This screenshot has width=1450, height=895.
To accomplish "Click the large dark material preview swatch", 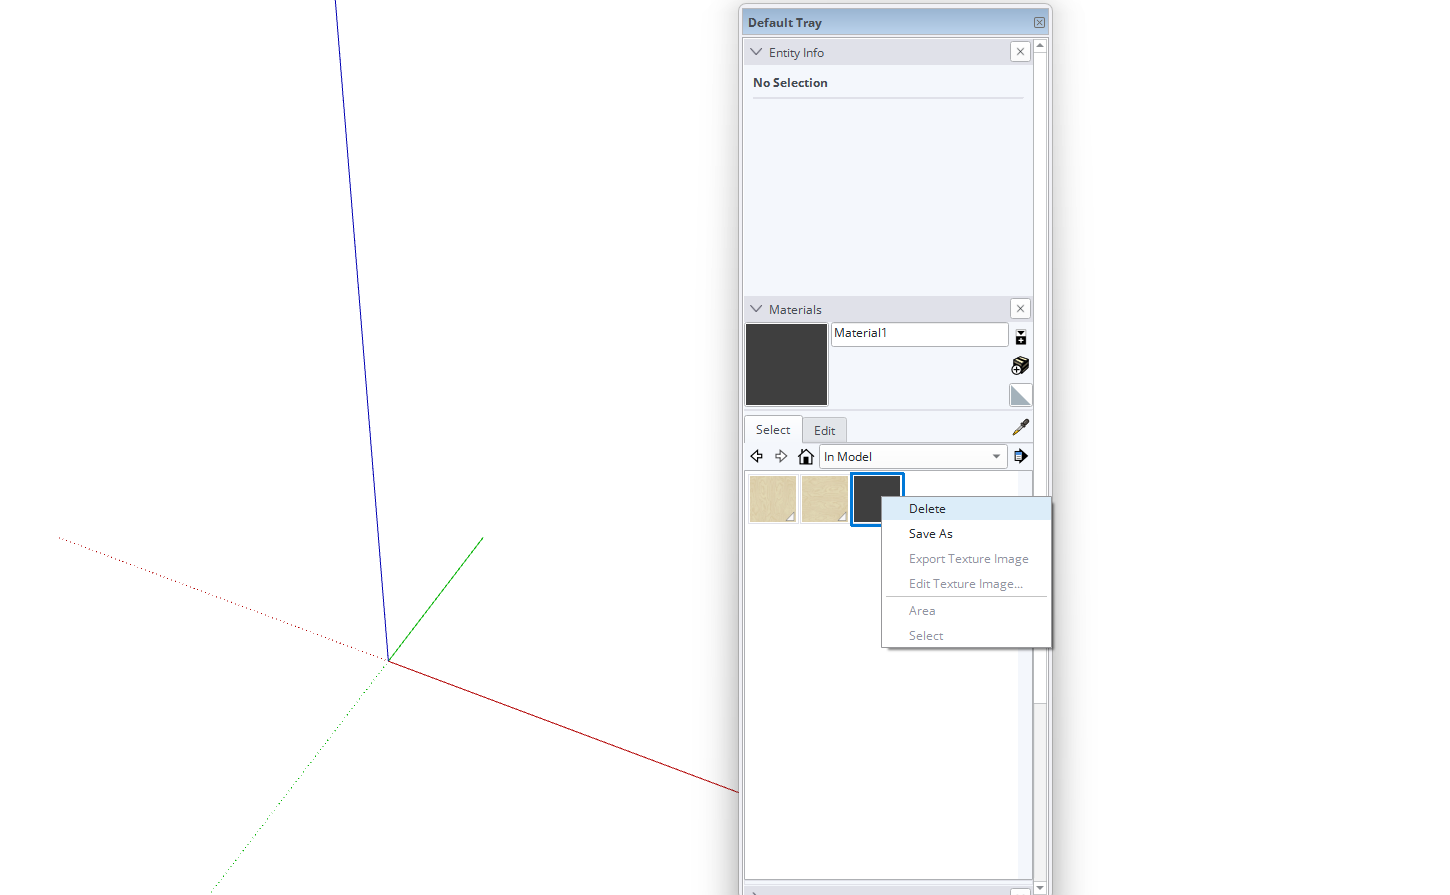I will (x=787, y=365).
